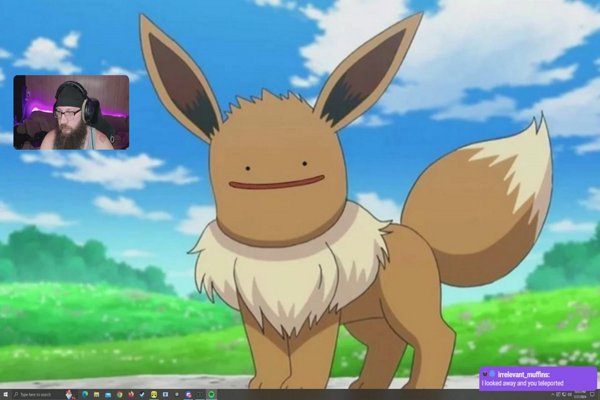The width and height of the screenshot is (600, 400).
Task: Open the volume control in system tray
Action: [569, 394]
